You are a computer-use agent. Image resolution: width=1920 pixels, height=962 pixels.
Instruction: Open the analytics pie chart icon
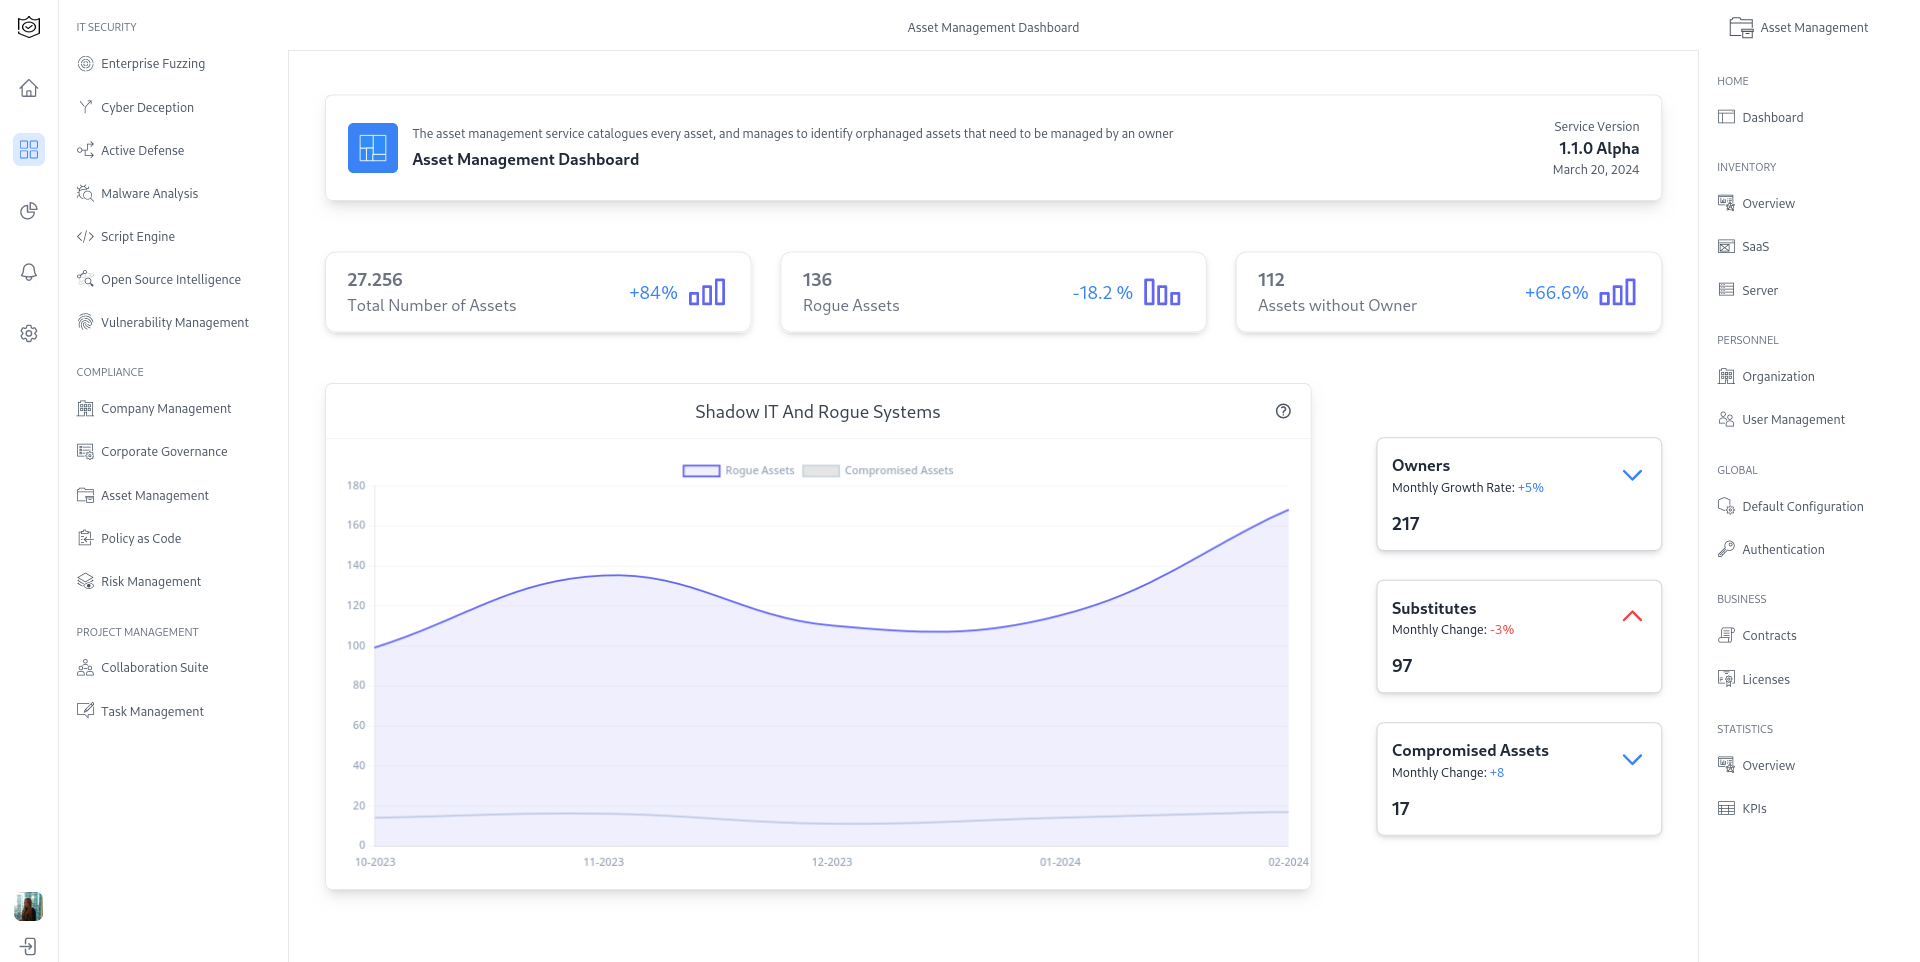click(x=29, y=211)
